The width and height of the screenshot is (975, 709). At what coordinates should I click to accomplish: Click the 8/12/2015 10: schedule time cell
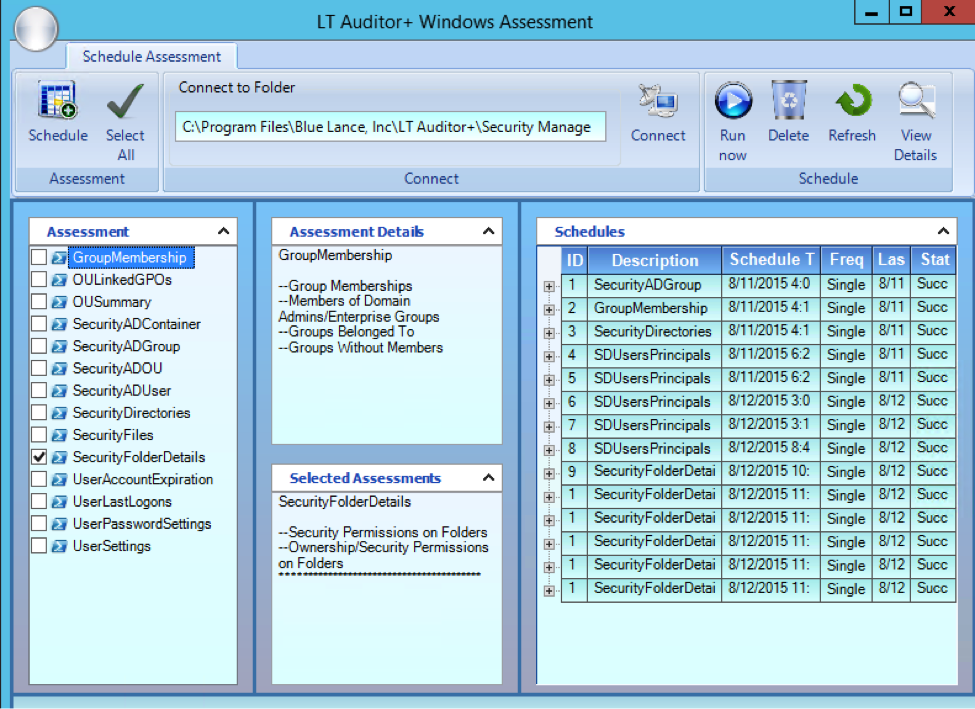771,471
